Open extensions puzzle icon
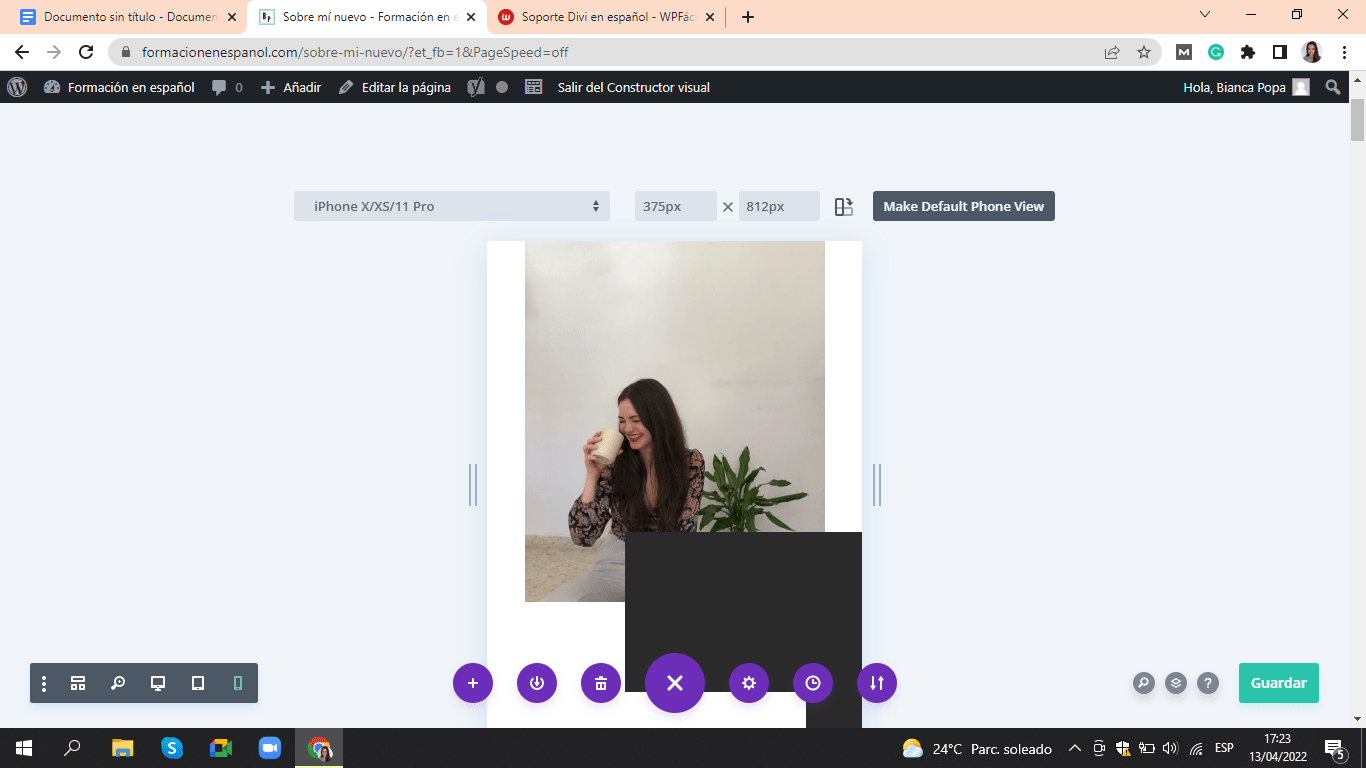 coord(1248,52)
